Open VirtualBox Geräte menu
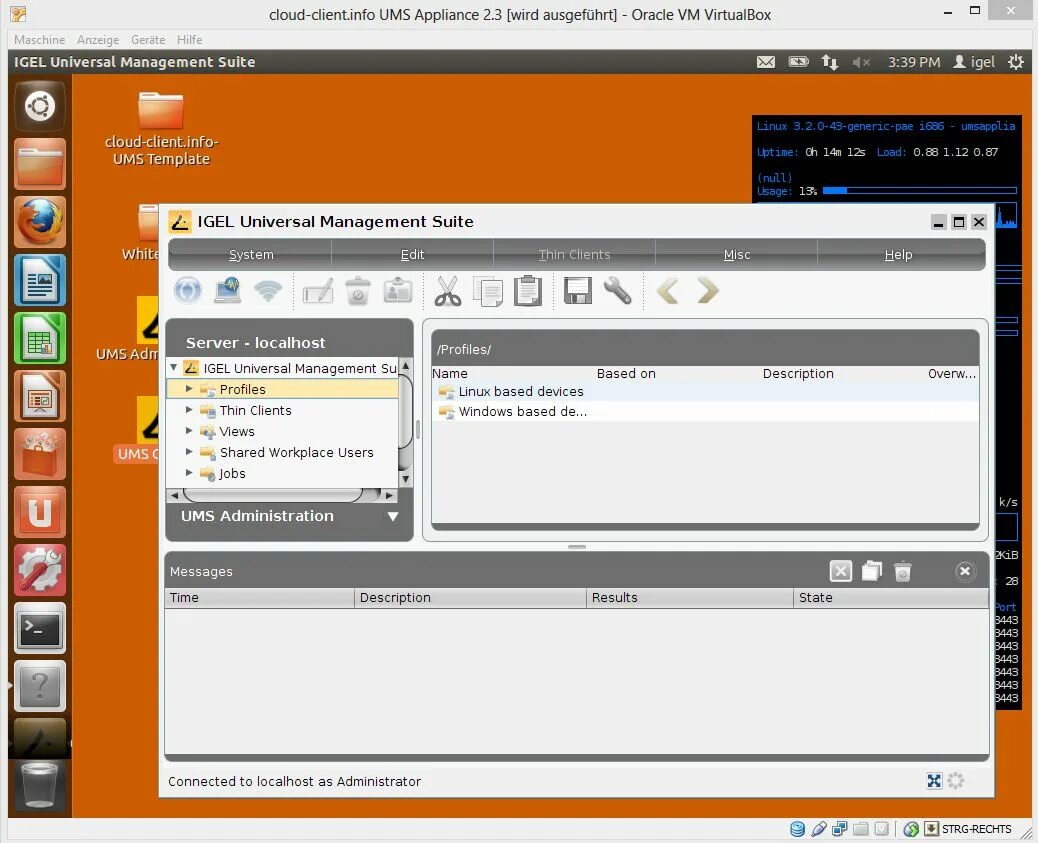 (x=148, y=40)
